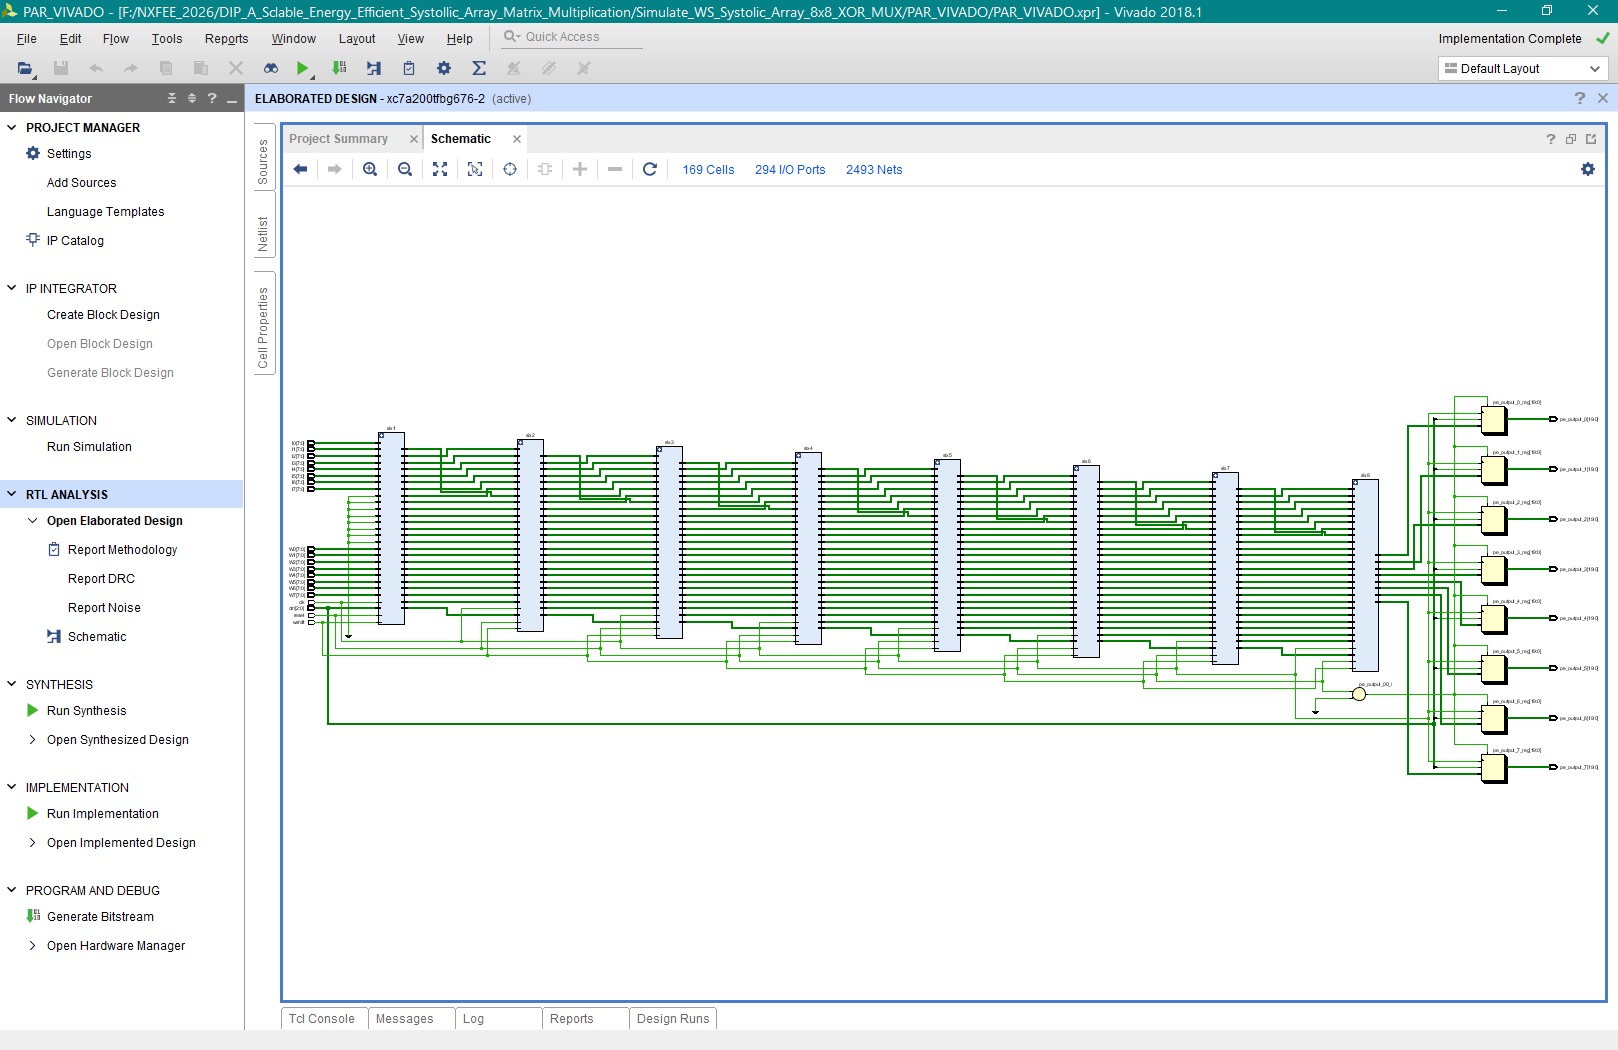1618x1050 pixels.
Task: Open the Reports menu
Action: click(226, 39)
